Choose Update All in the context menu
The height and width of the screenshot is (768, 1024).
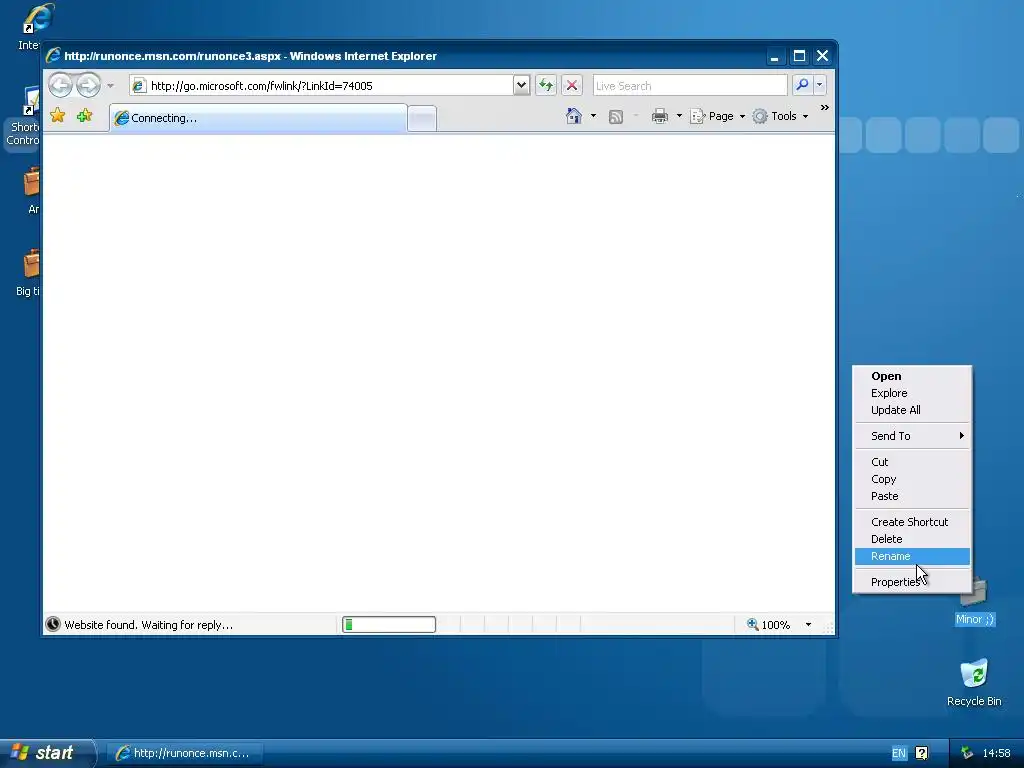(x=912, y=410)
